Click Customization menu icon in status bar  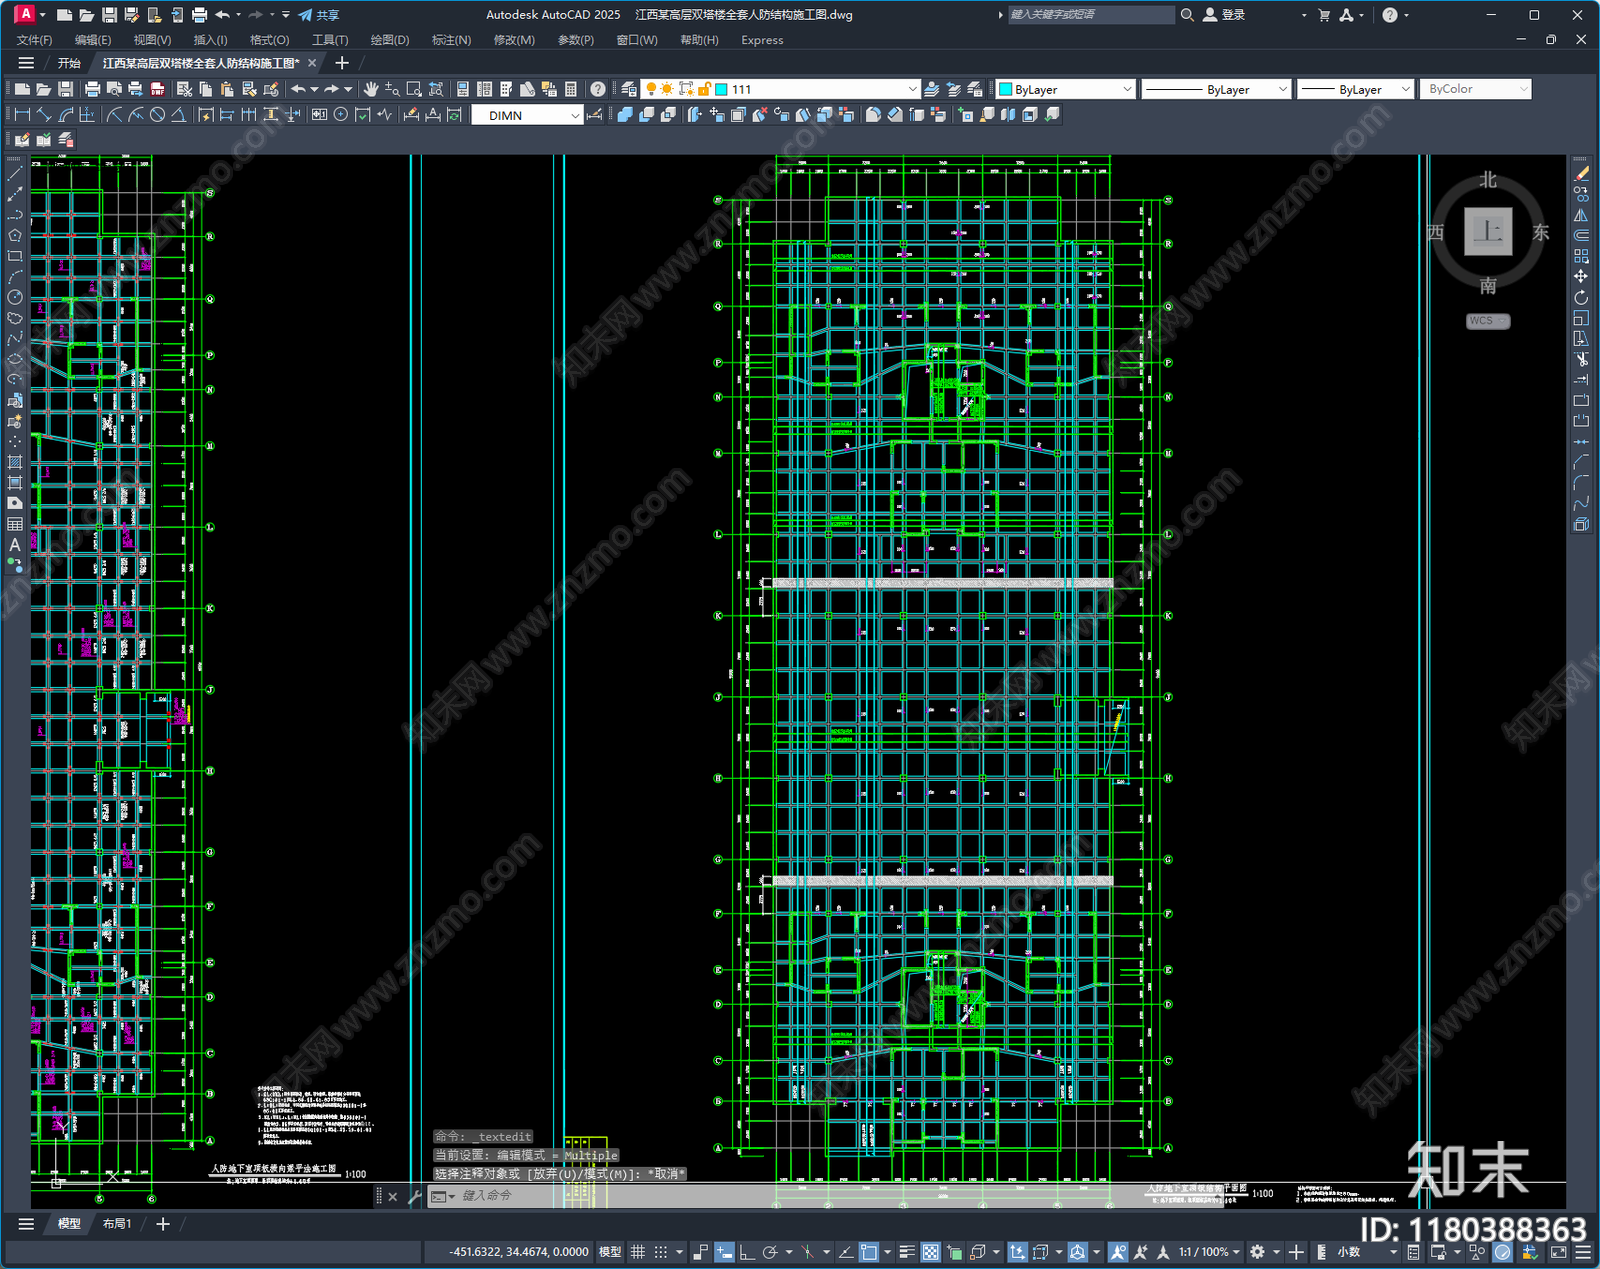tap(1583, 1252)
